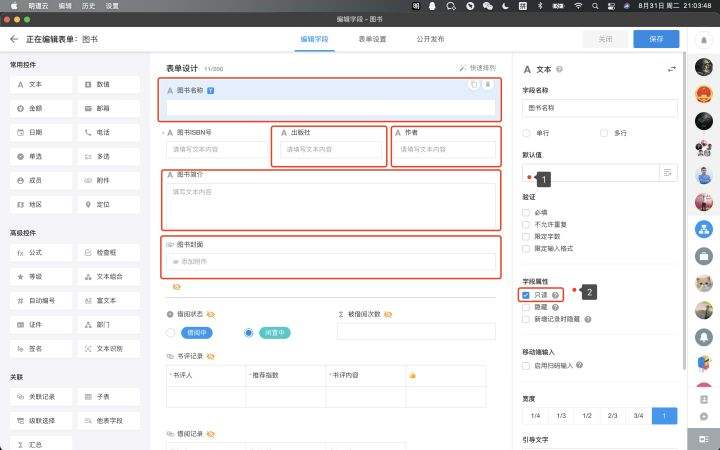Click the 字段名称 input containing 图书名称
This screenshot has width=720, height=450.
599,108
